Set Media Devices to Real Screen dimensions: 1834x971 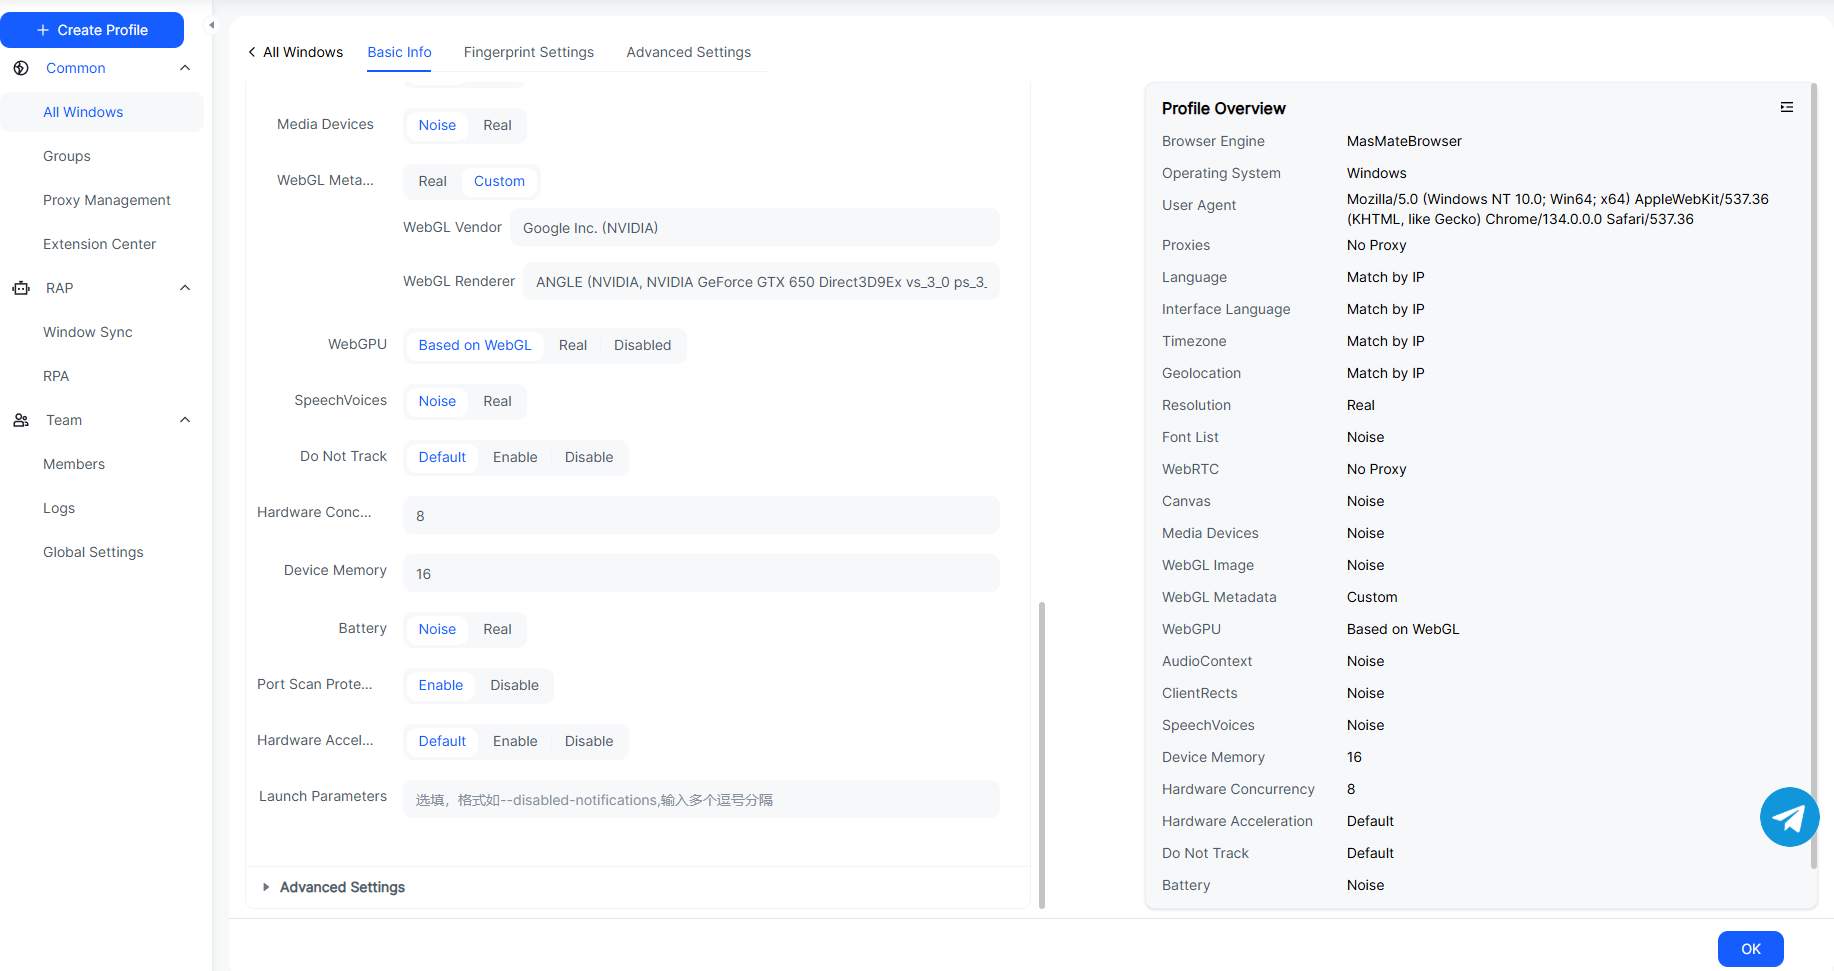click(x=497, y=125)
